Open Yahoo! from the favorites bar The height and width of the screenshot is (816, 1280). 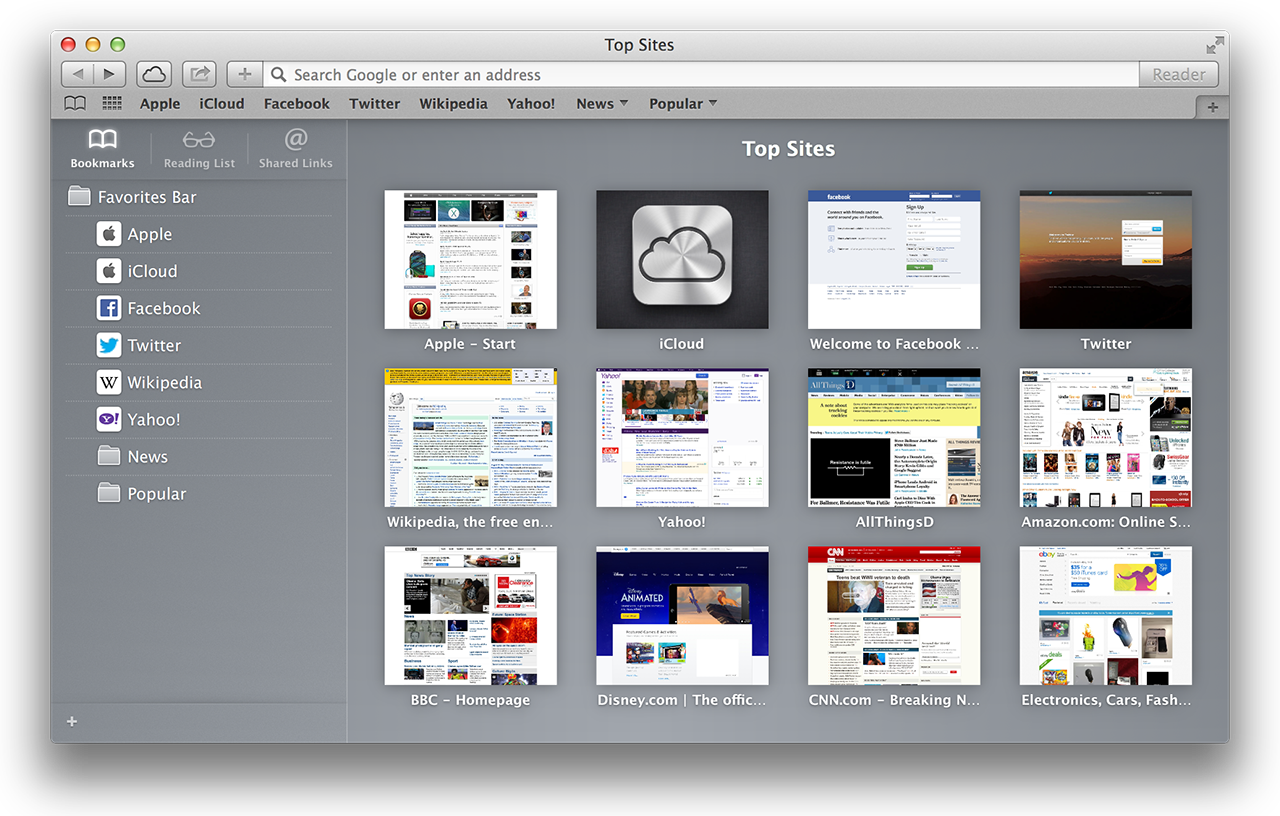[x=531, y=104]
